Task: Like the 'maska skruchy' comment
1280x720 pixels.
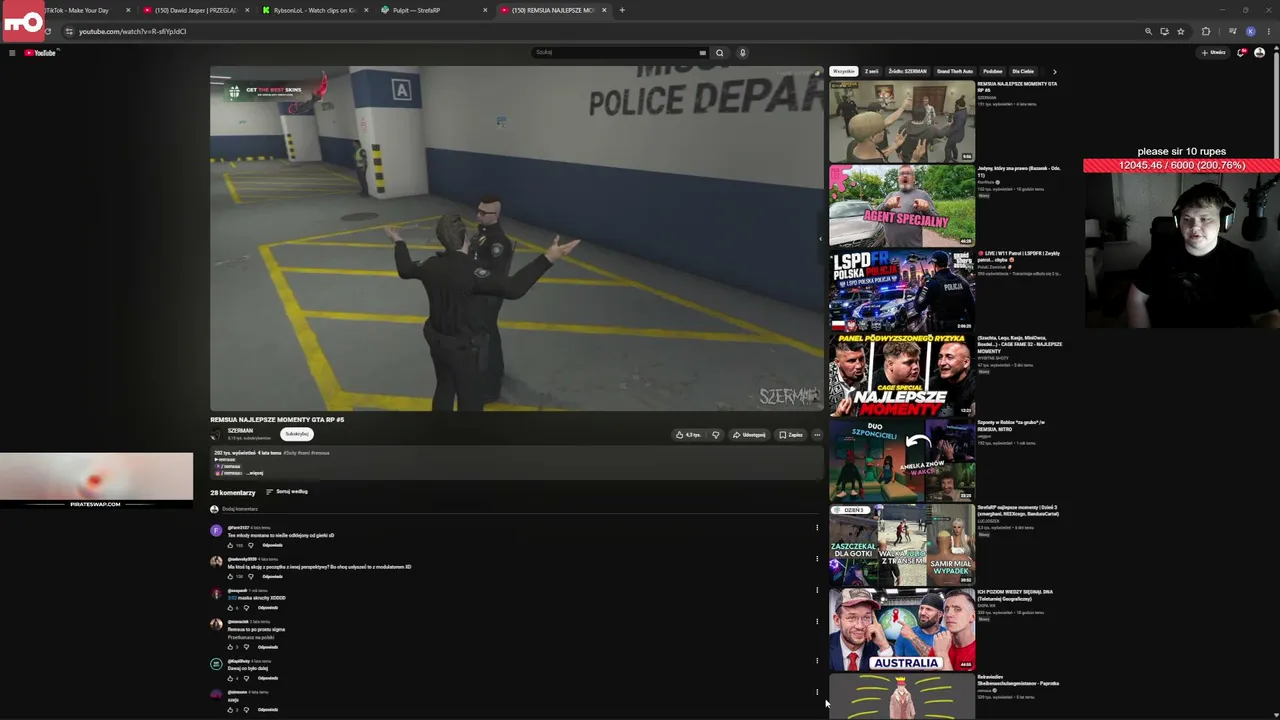Action: (230, 607)
